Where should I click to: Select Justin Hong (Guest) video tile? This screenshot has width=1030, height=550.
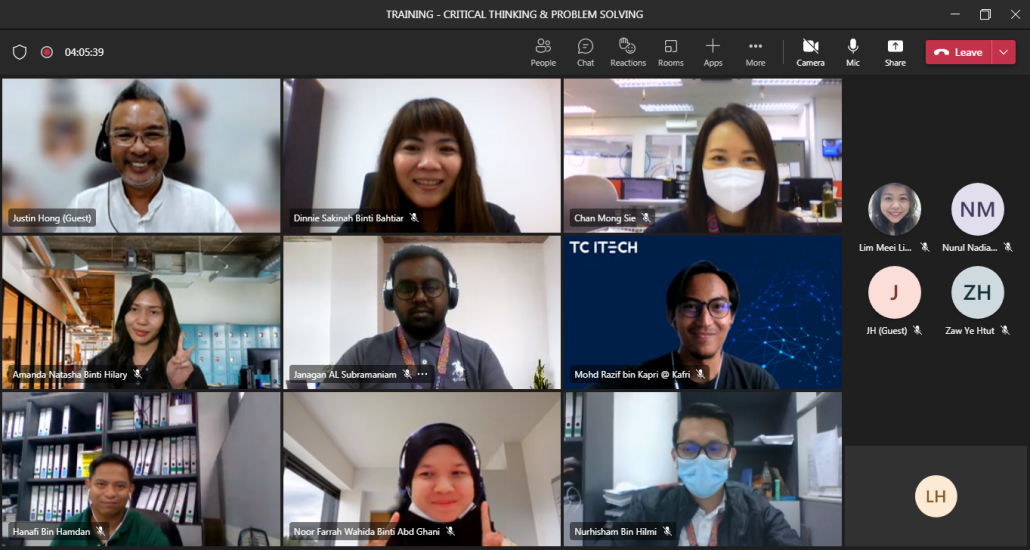point(141,156)
